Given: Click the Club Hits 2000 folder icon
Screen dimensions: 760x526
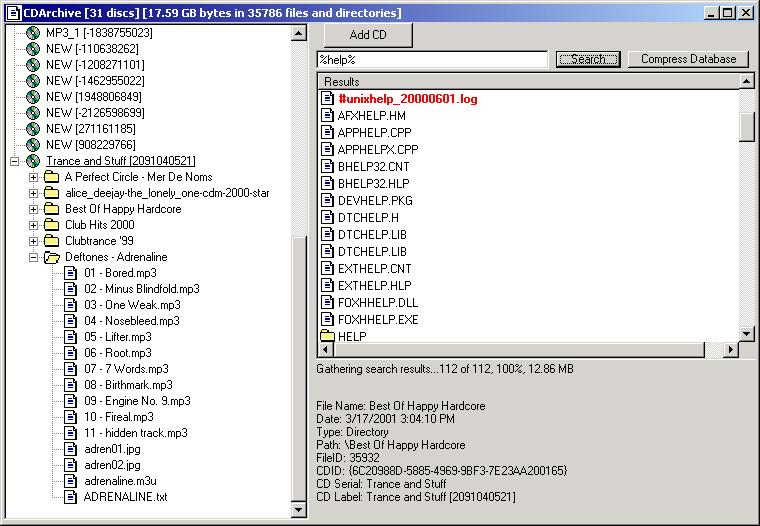Looking at the screenshot, I should click(x=52, y=225).
